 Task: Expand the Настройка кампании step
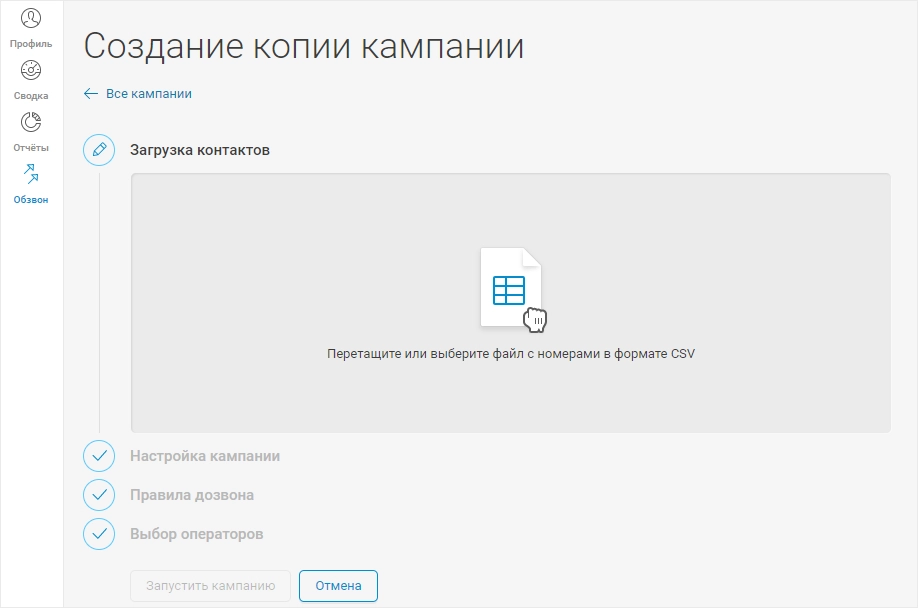(205, 456)
